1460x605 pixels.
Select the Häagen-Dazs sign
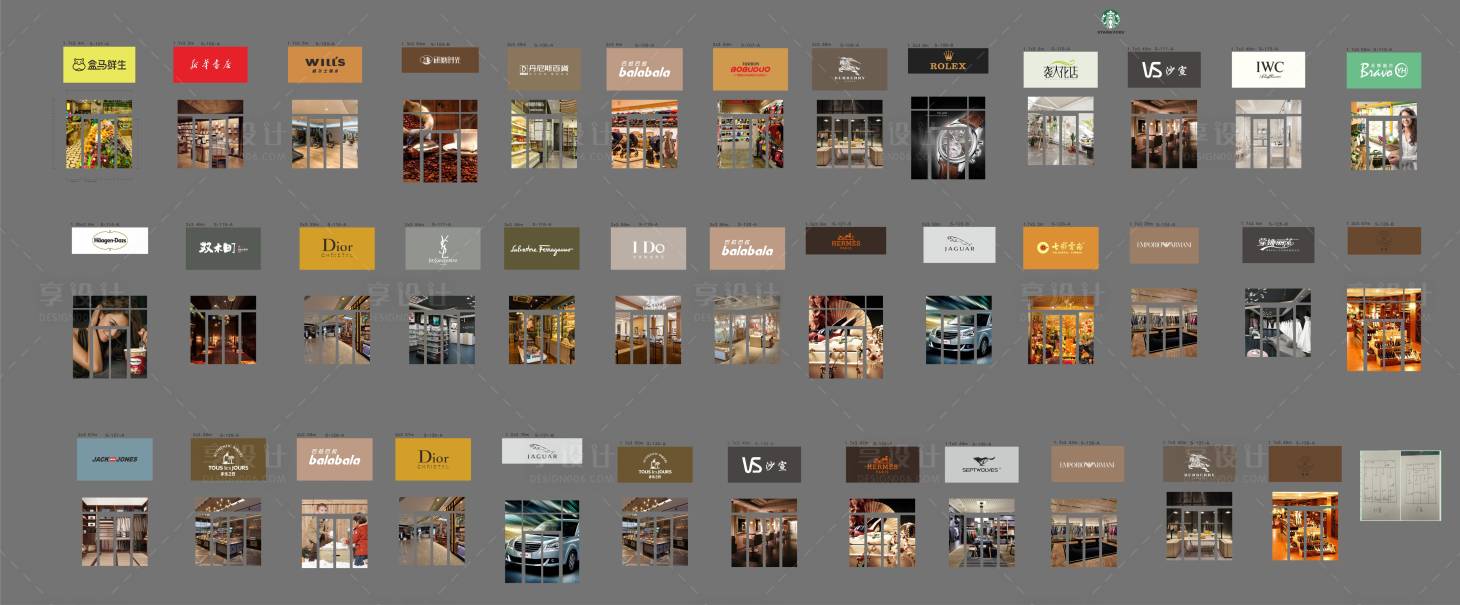tap(110, 240)
